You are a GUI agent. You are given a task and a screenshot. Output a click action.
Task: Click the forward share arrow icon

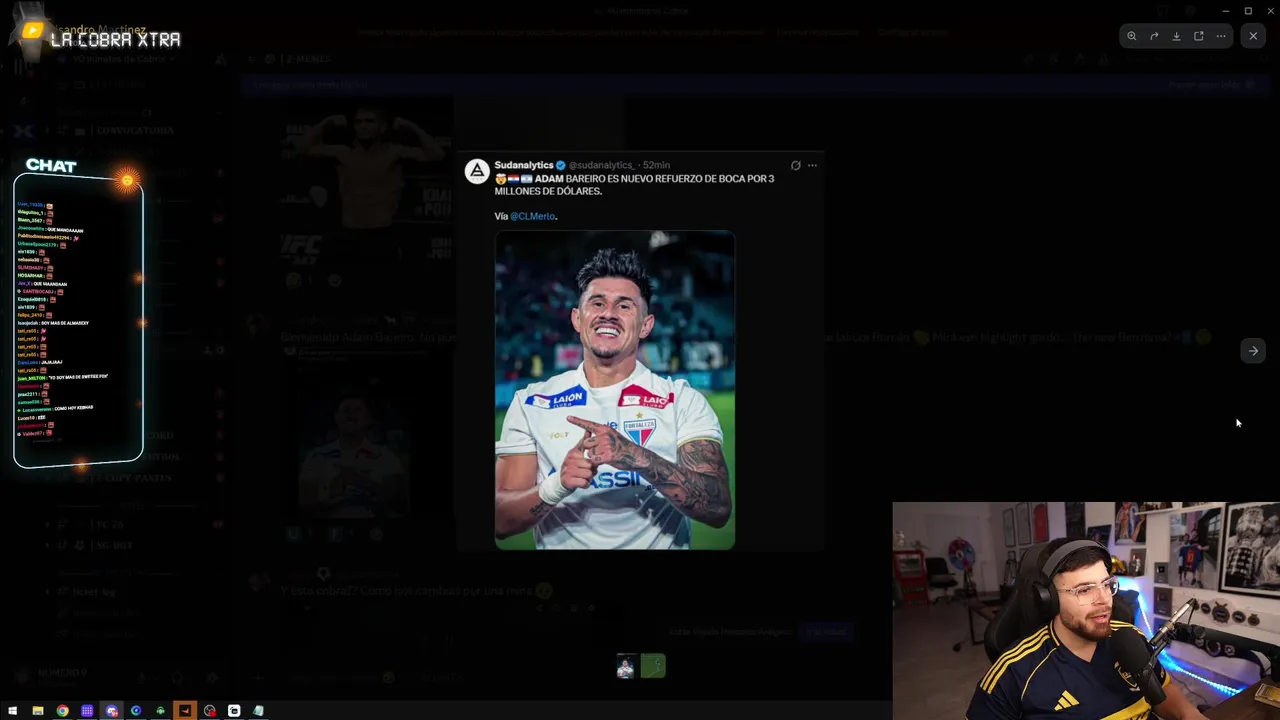coord(1154,36)
